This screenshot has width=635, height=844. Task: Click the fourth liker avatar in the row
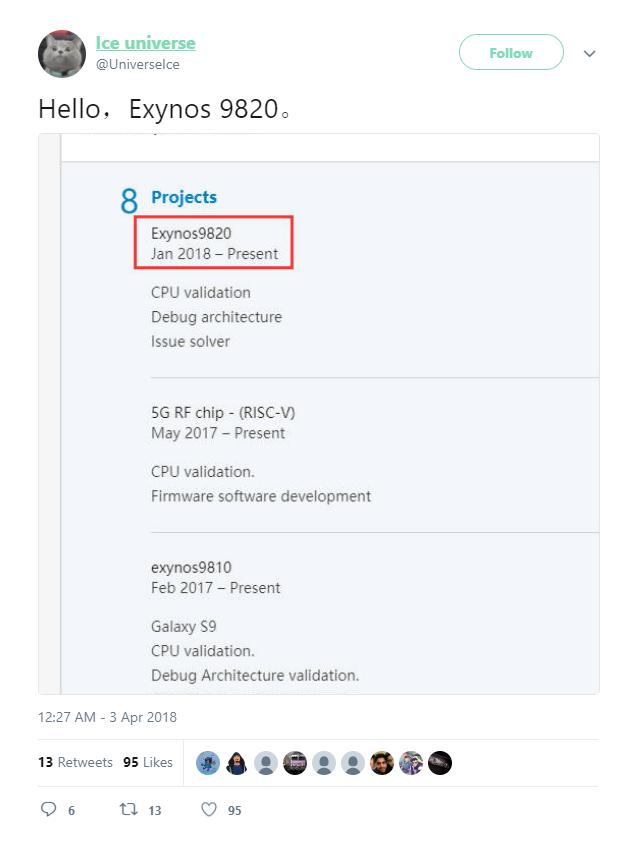pyautogui.click(x=295, y=763)
